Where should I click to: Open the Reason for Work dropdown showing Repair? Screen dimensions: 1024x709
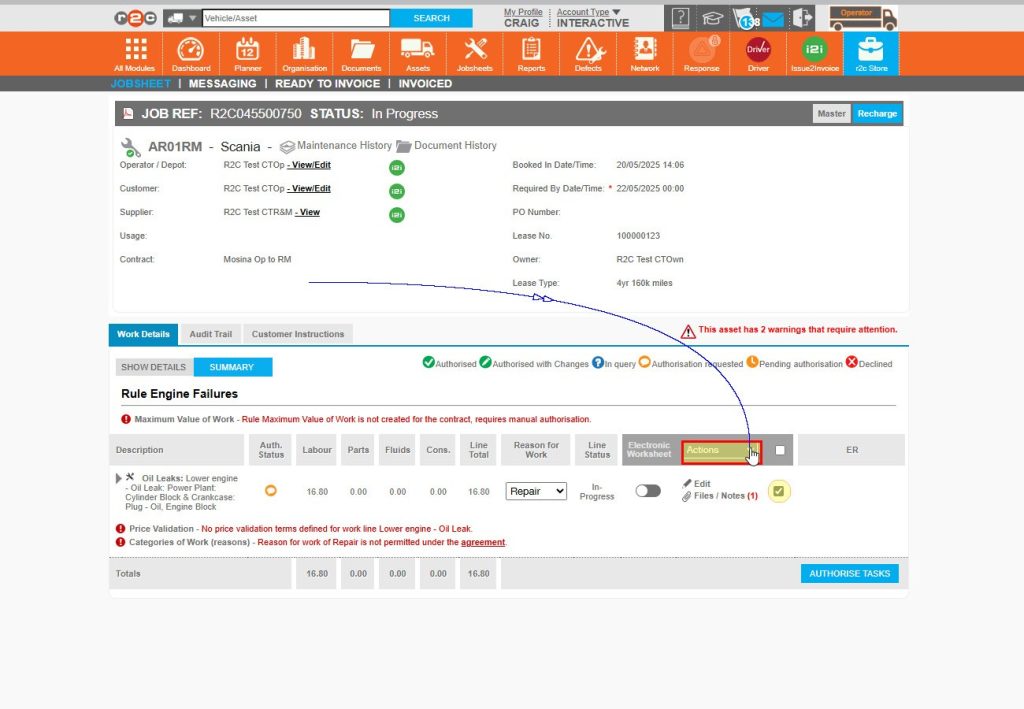point(536,491)
